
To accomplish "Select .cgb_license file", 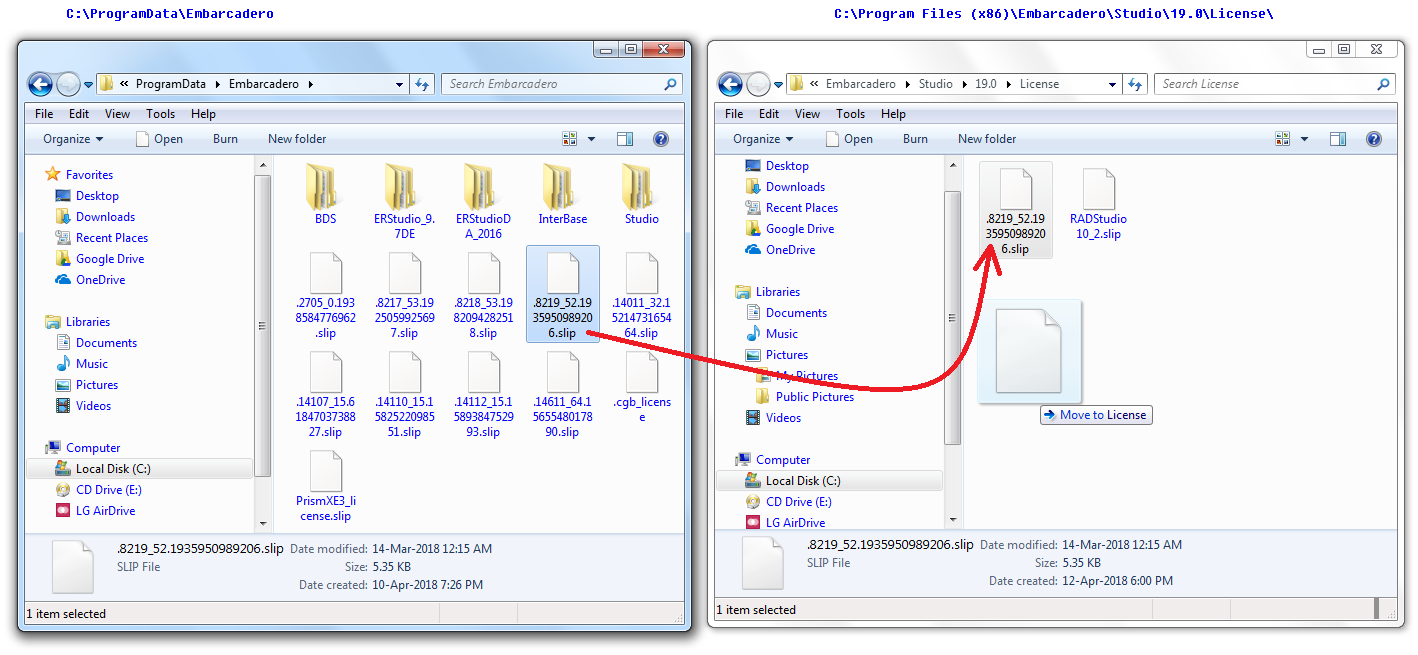I will (x=641, y=387).
